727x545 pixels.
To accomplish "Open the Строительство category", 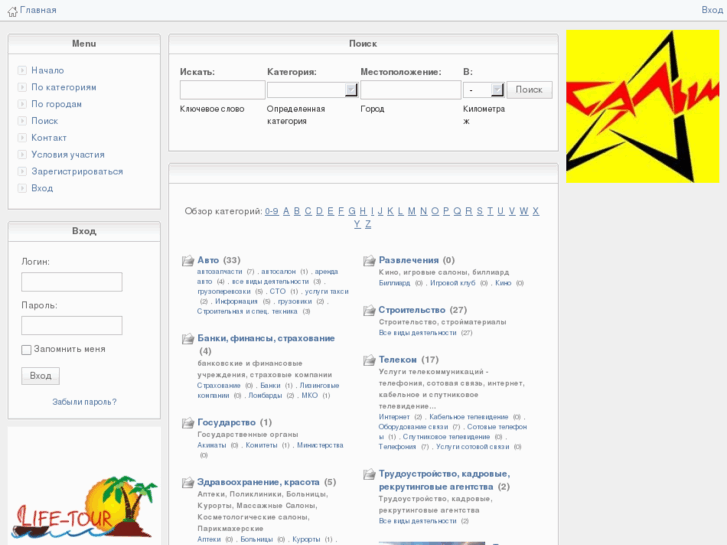I will (x=412, y=310).
